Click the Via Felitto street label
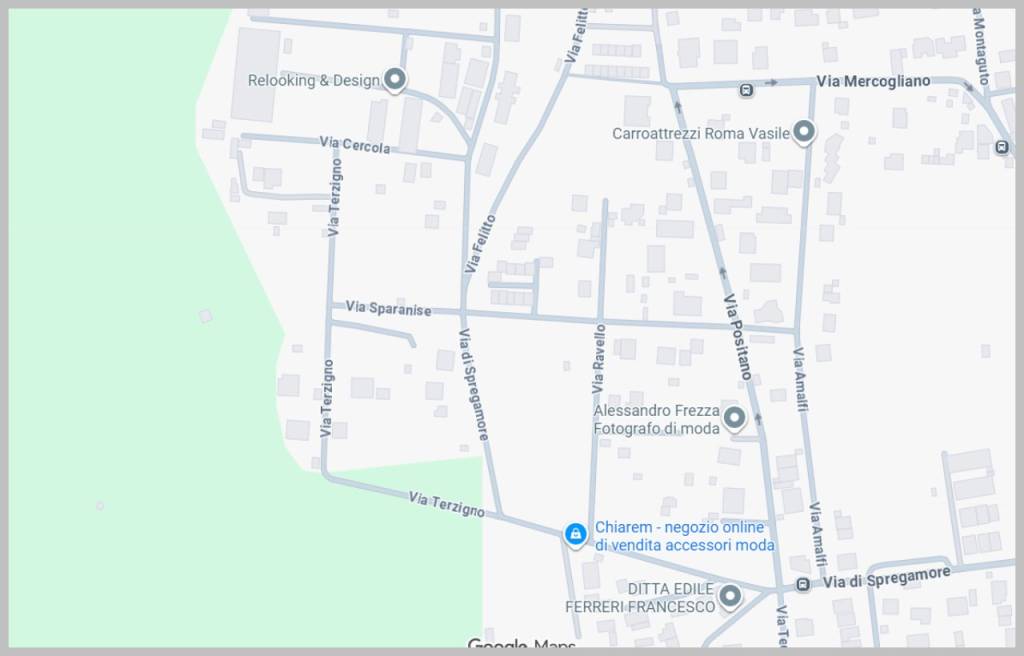 click(480, 243)
